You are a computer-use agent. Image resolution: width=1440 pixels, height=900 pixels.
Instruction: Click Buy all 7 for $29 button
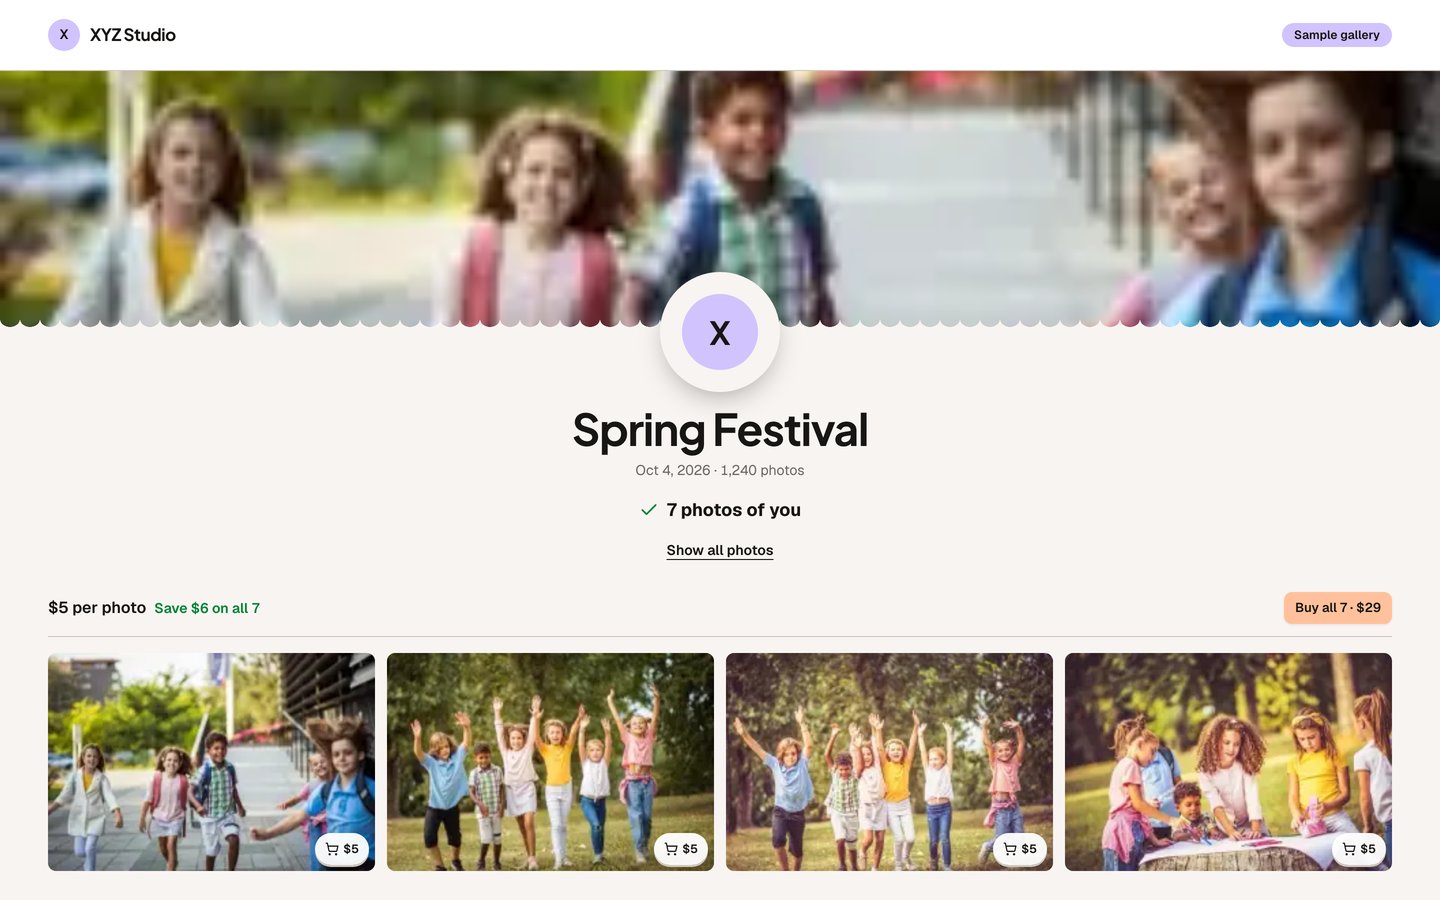click(1338, 608)
